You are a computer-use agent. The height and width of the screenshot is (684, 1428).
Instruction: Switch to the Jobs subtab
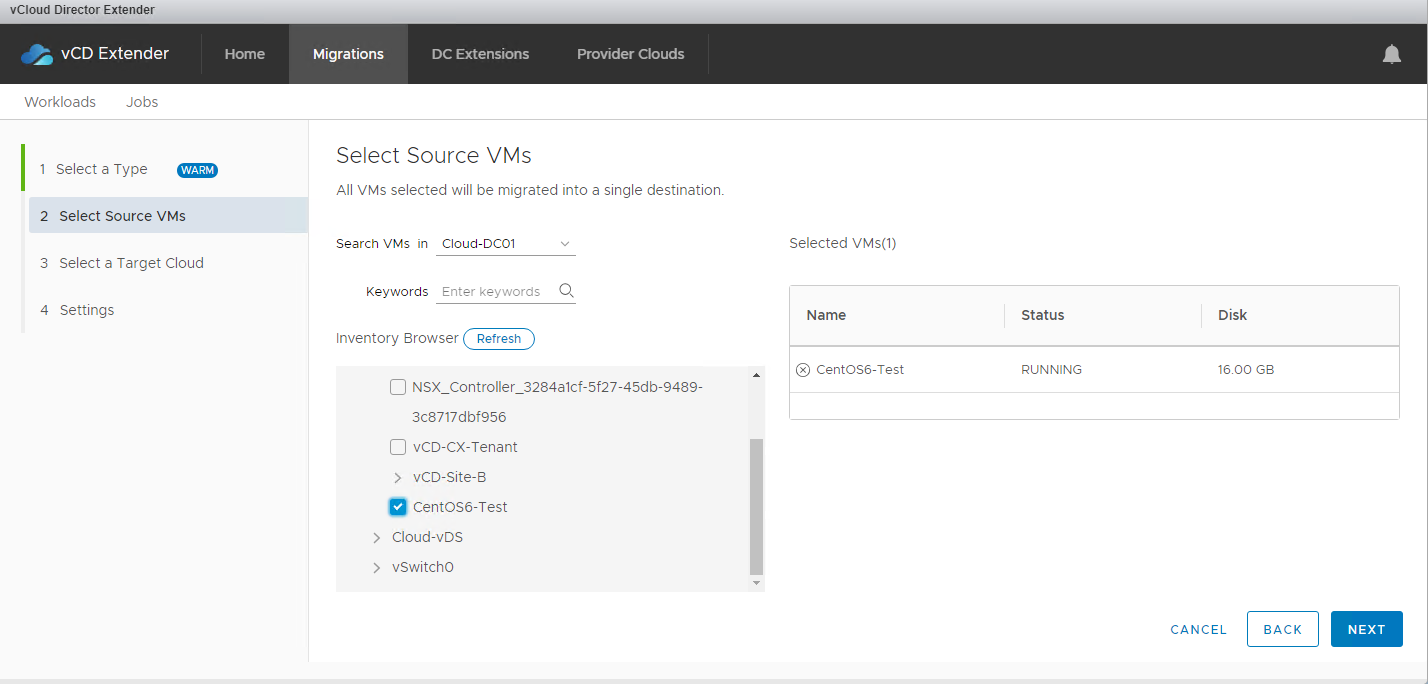(142, 102)
